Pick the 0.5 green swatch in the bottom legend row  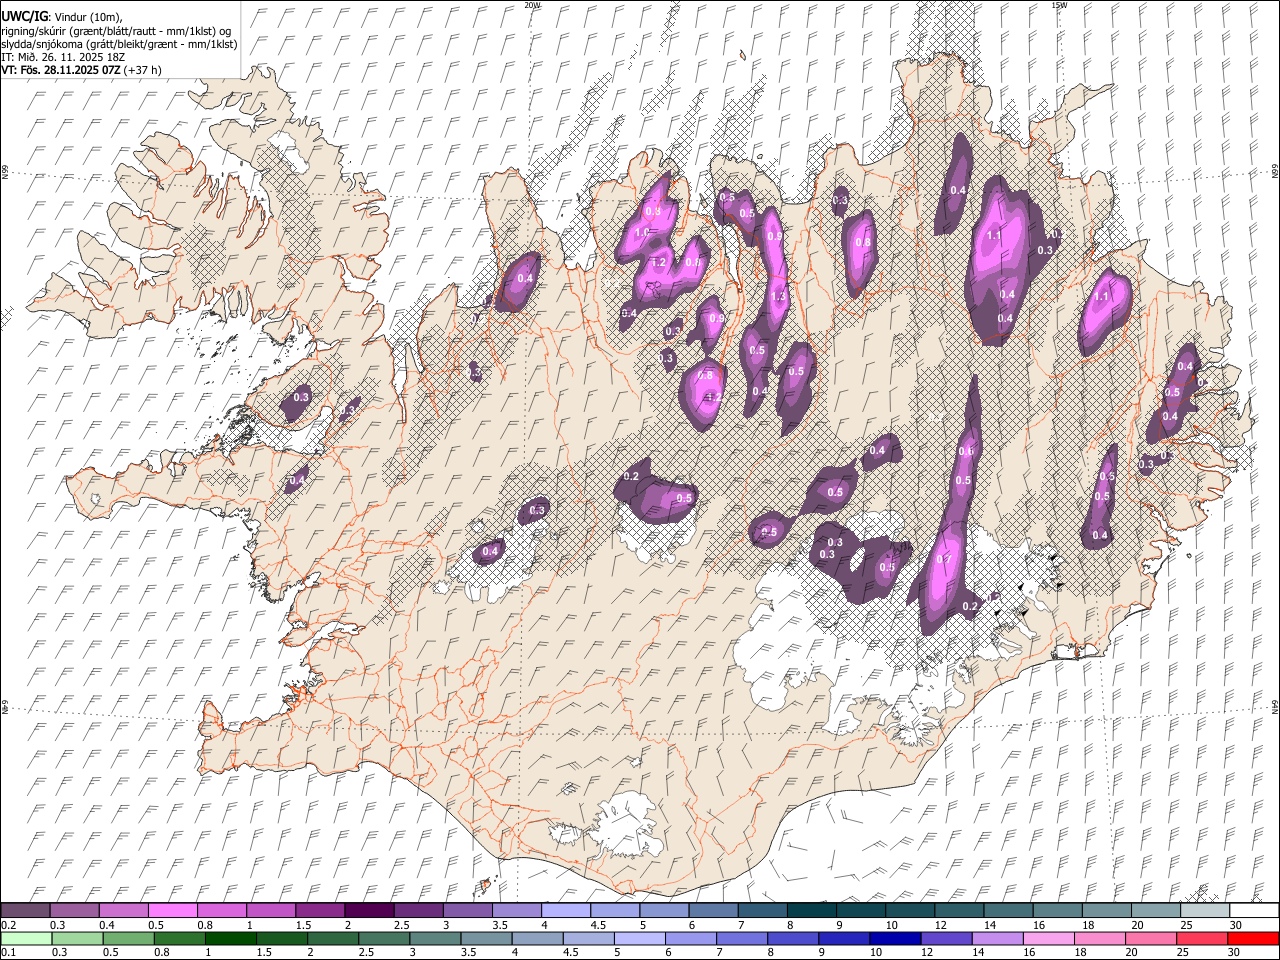(128, 939)
